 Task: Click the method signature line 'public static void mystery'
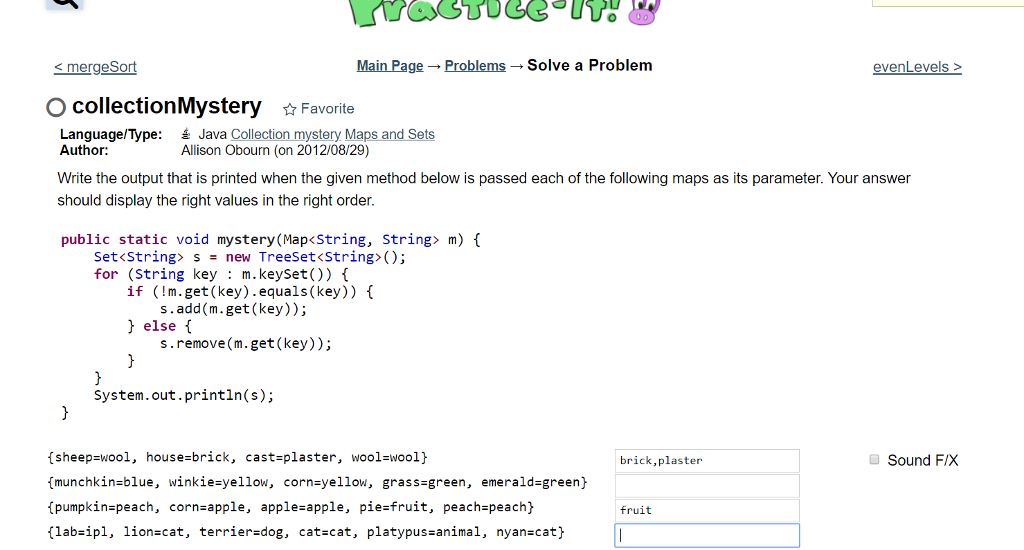pyautogui.click(x=270, y=240)
